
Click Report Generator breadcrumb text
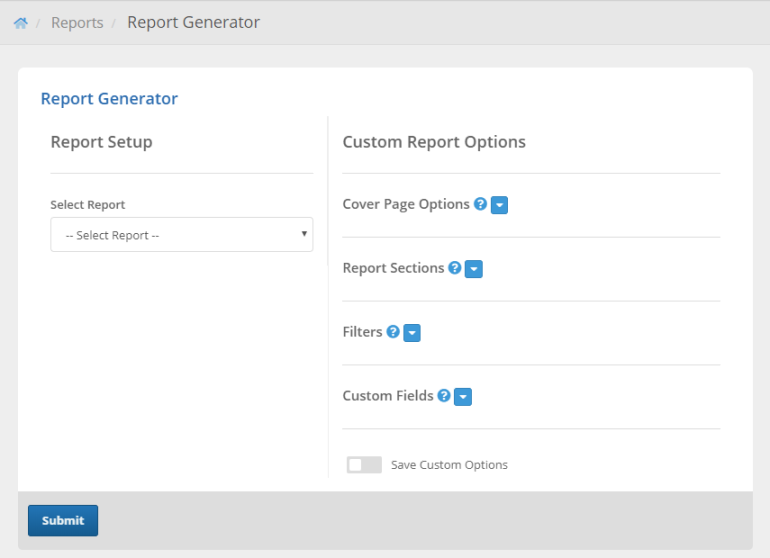[x=193, y=22]
